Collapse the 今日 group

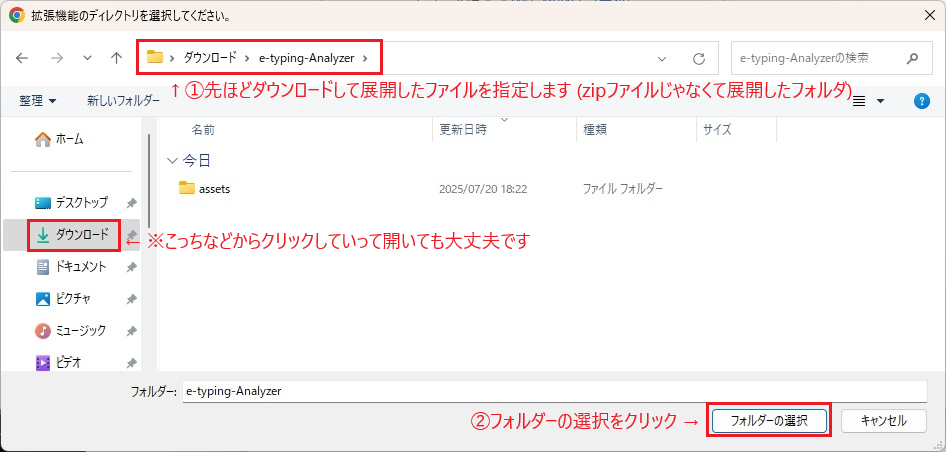[x=173, y=161]
